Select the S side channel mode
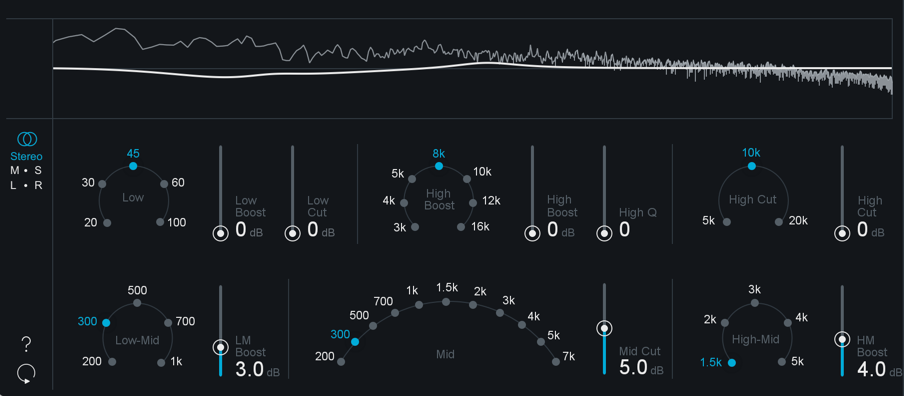Image resolution: width=904 pixels, height=396 pixels. click(x=38, y=171)
